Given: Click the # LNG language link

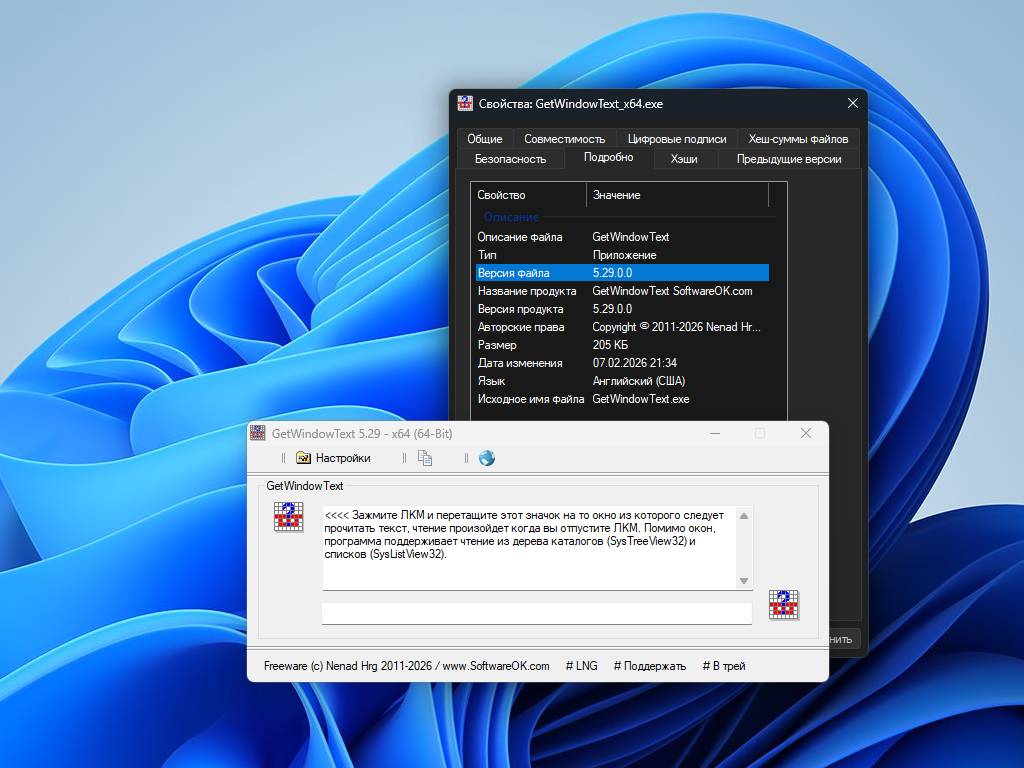Looking at the screenshot, I should tap(581, 666).
